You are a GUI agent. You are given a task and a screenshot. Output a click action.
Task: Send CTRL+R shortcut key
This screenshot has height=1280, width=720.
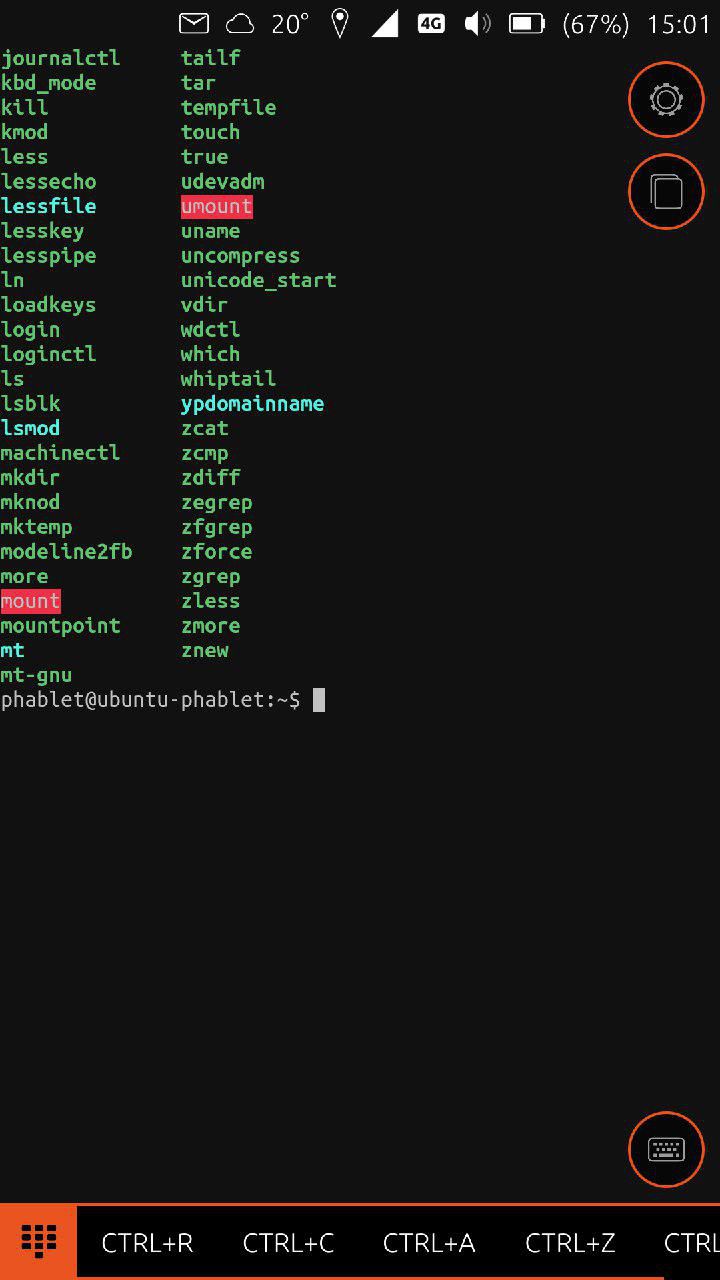pos(147,1243)
